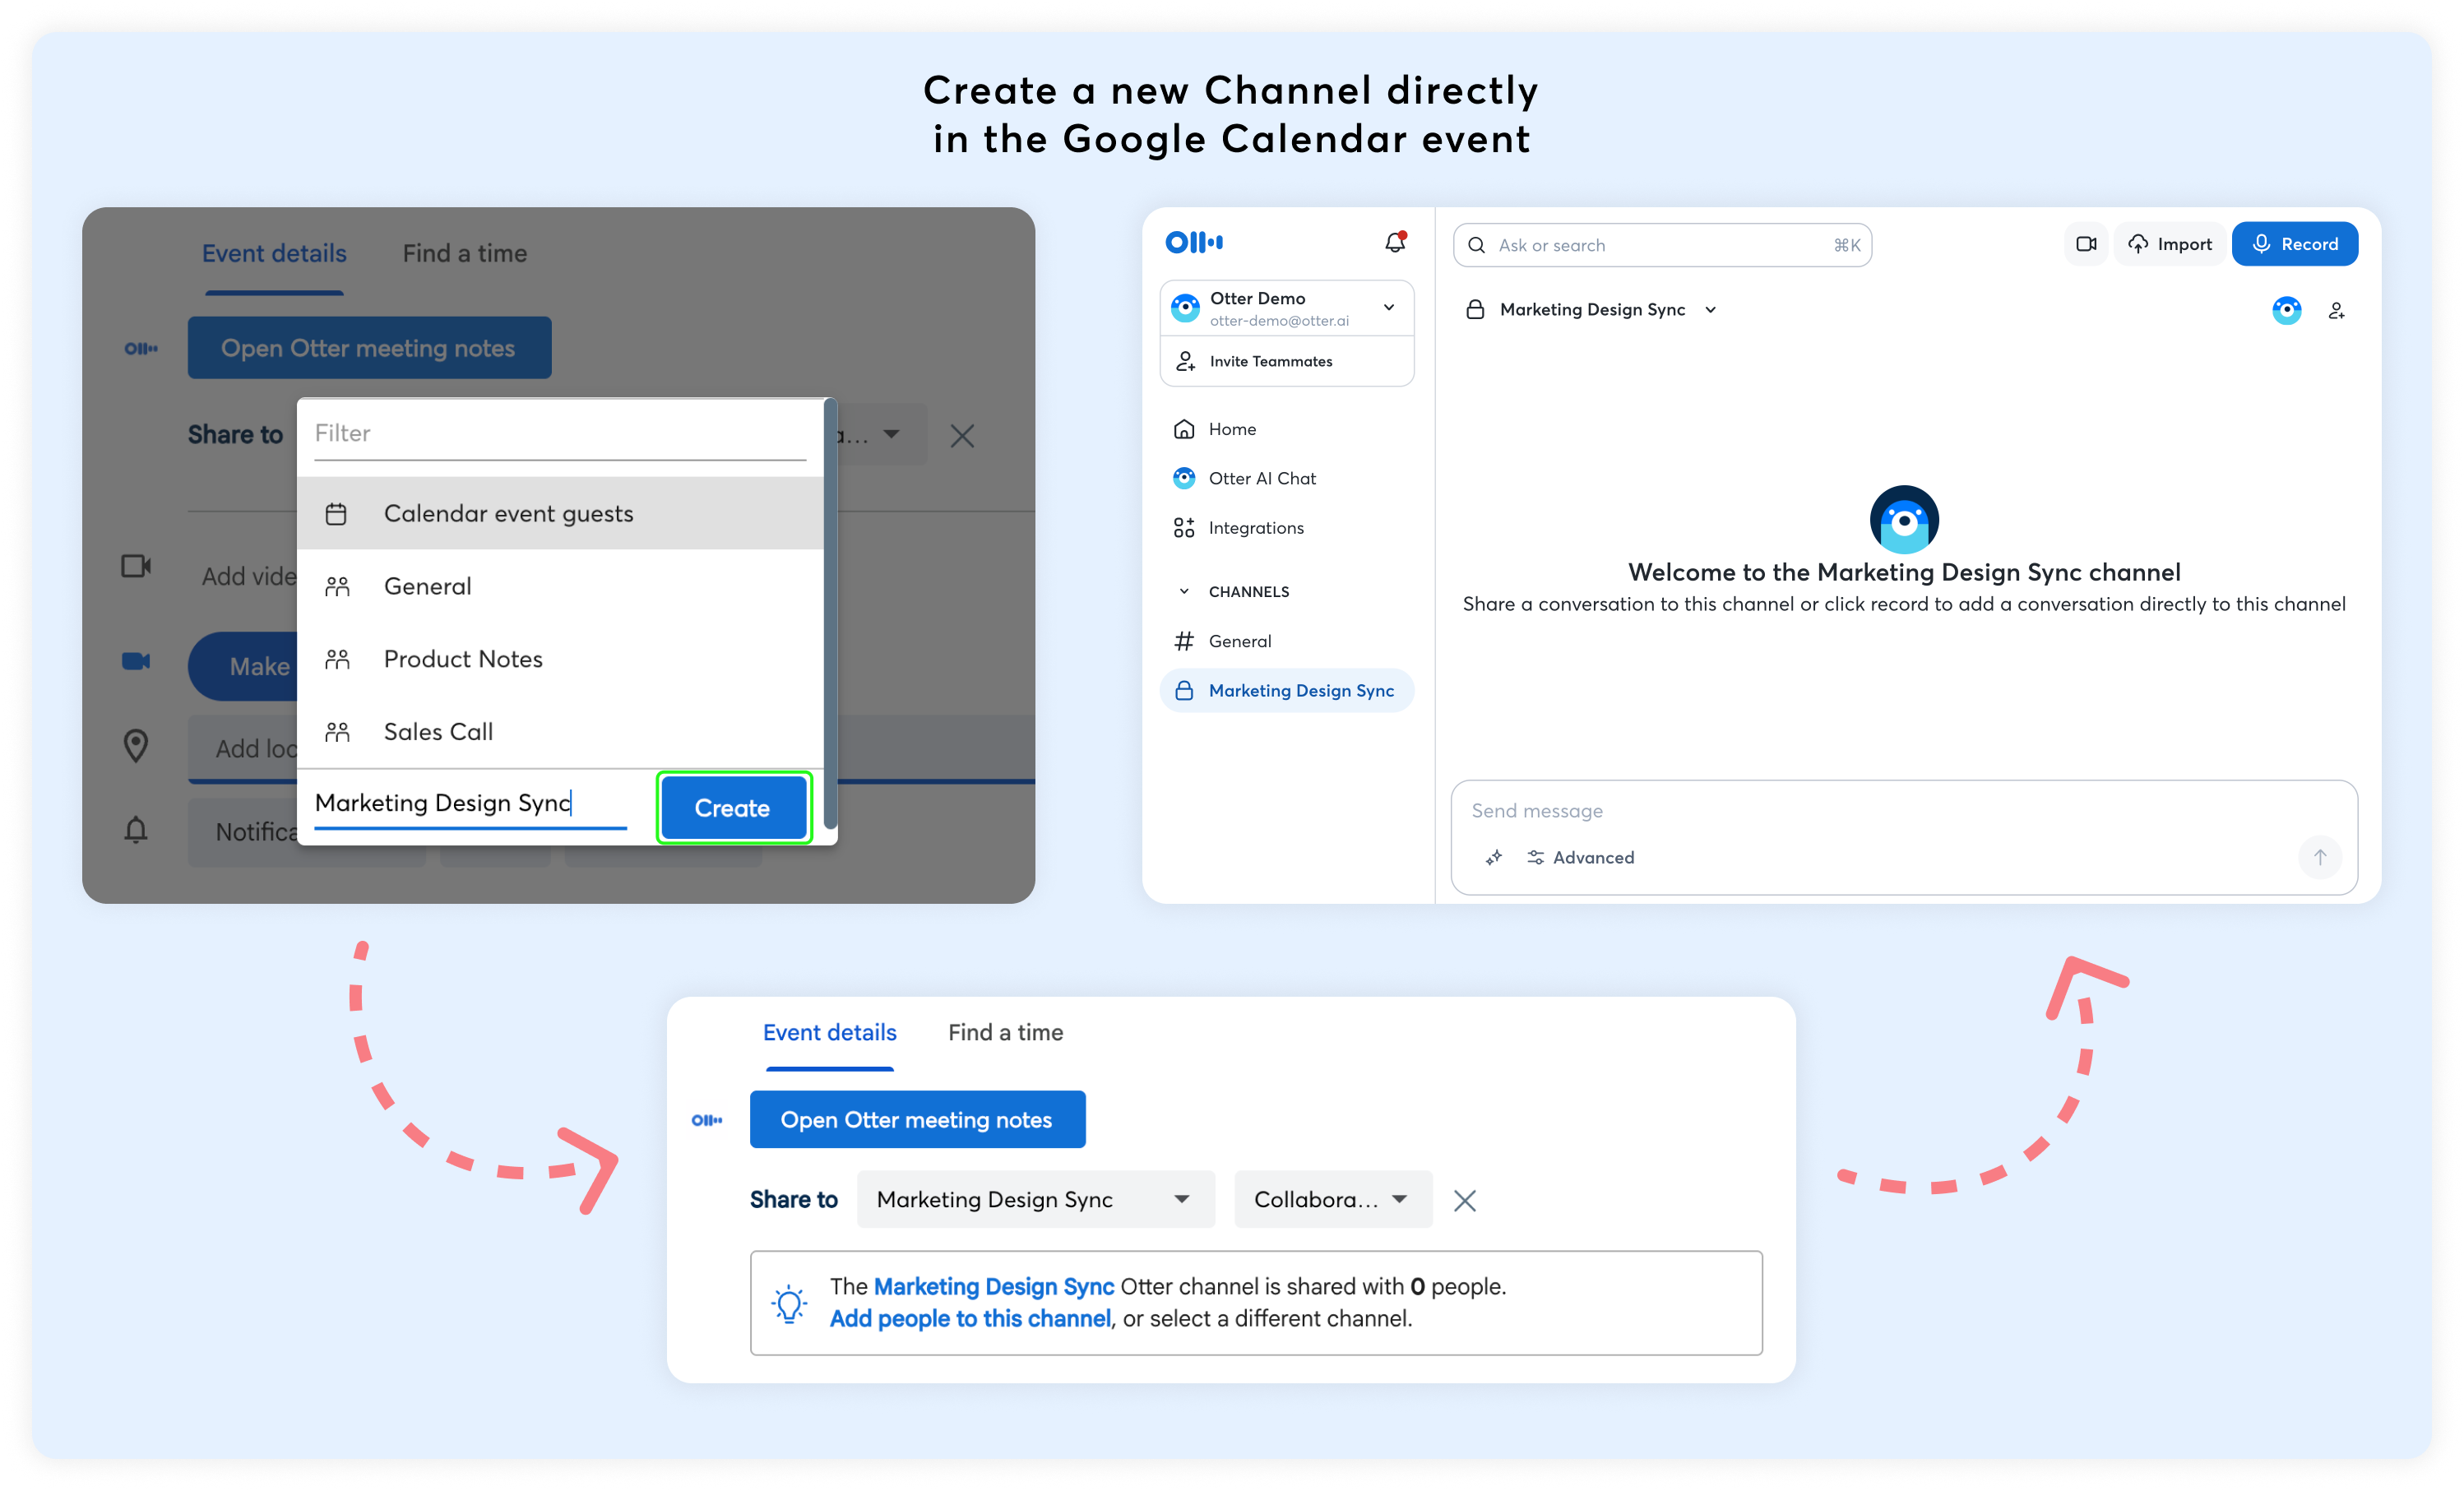The height and width of the screenshot is (1491, 2464).
Task: Click the Add people to this channel link
Action: (x=969, y=1319)
